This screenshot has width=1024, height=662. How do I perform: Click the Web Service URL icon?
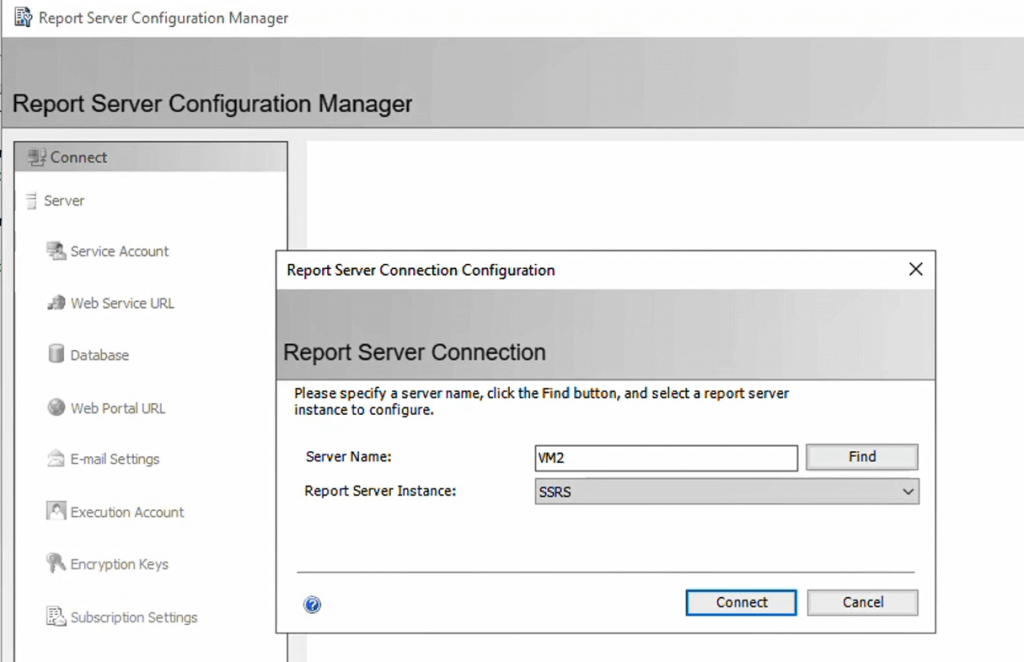[x=56, y=303]
